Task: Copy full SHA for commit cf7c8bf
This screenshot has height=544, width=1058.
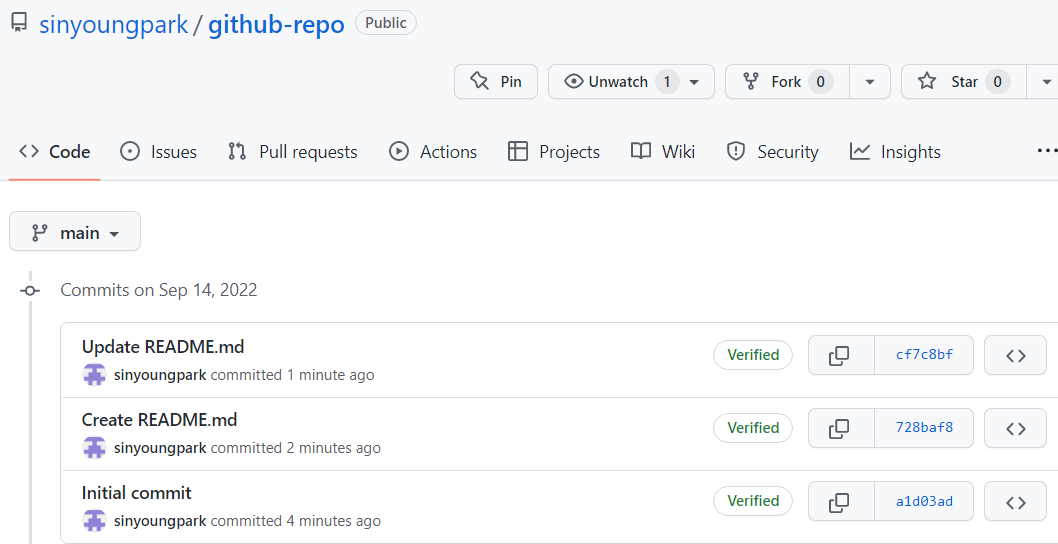Action: coord(839,355)
